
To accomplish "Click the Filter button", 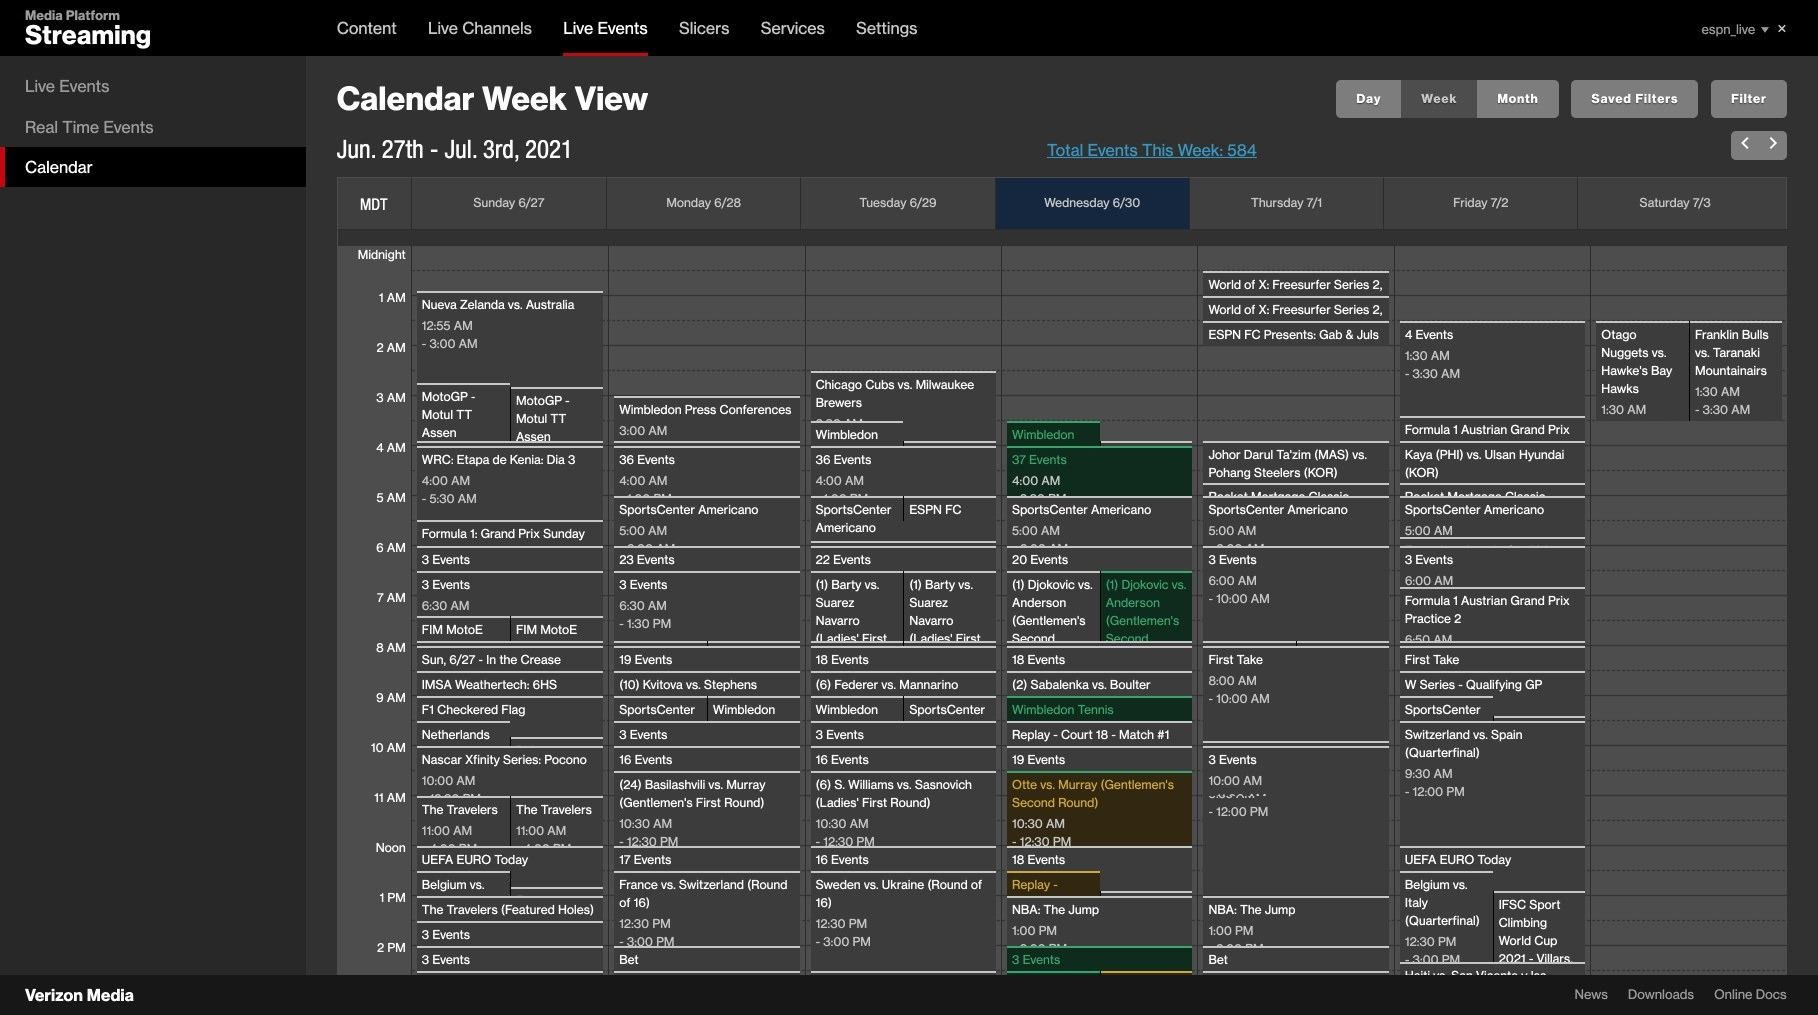I will click(1748, 99).
